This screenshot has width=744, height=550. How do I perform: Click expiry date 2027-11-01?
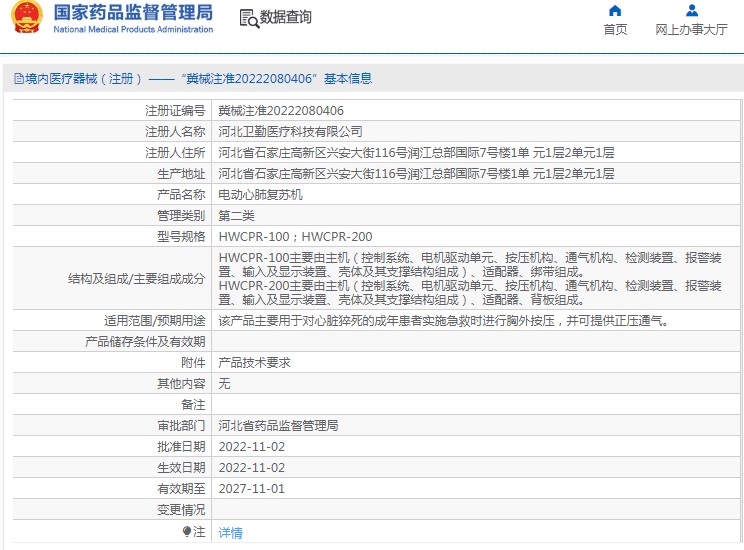(251, 489)
